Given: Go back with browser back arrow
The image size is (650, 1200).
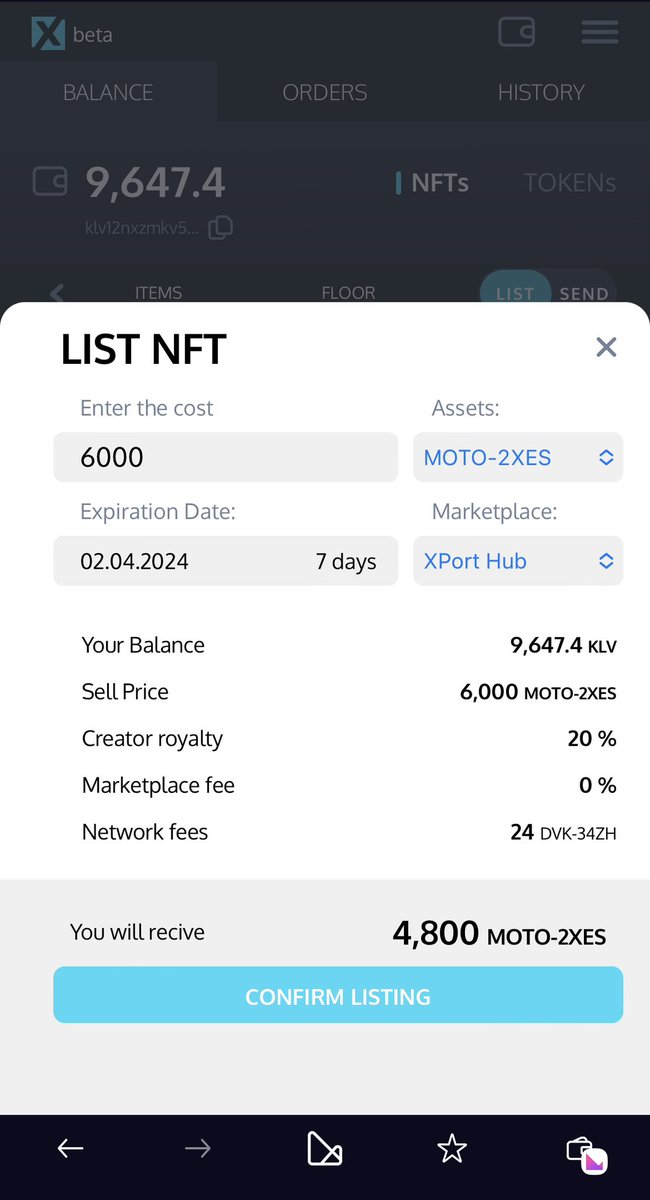Looking at the screenshot, I should (x=70, y=1149).
